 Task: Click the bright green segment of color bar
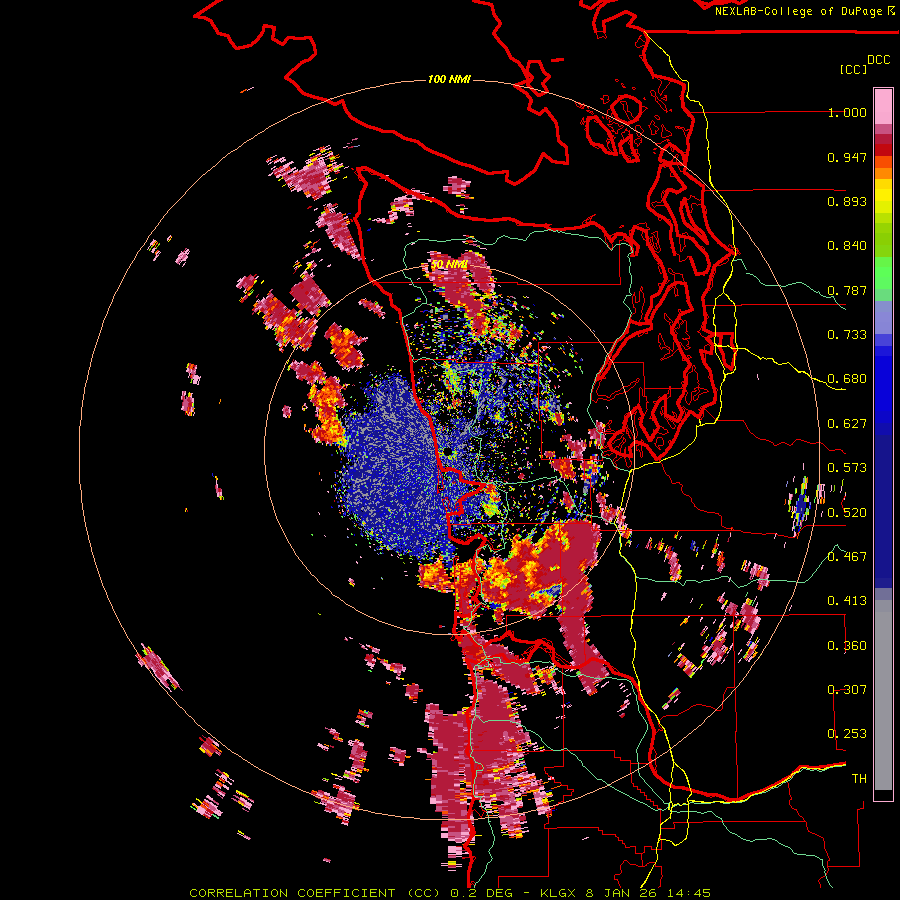coord(883,273)
